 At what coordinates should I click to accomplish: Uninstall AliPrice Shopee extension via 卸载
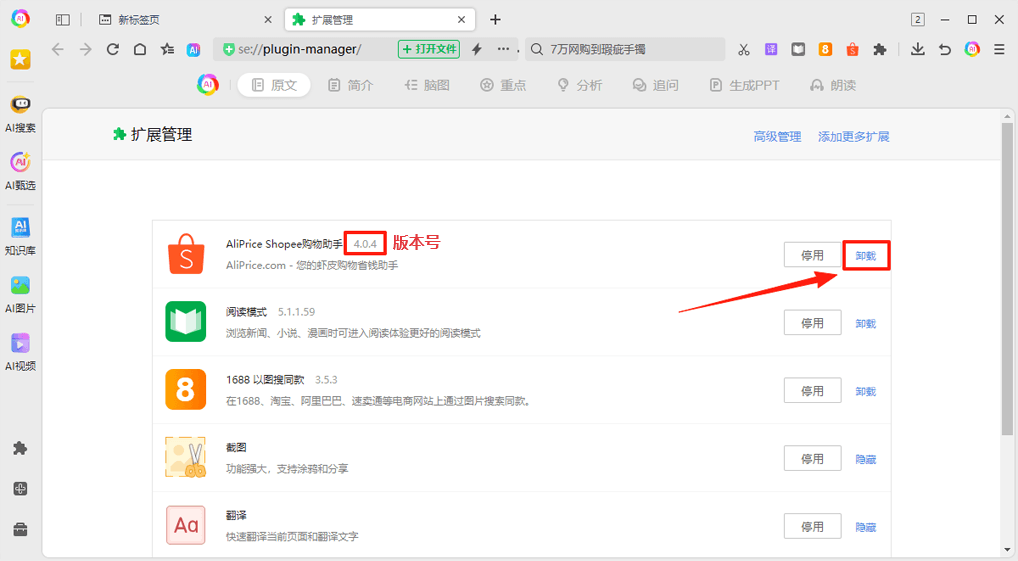click(x=865, y=256)
